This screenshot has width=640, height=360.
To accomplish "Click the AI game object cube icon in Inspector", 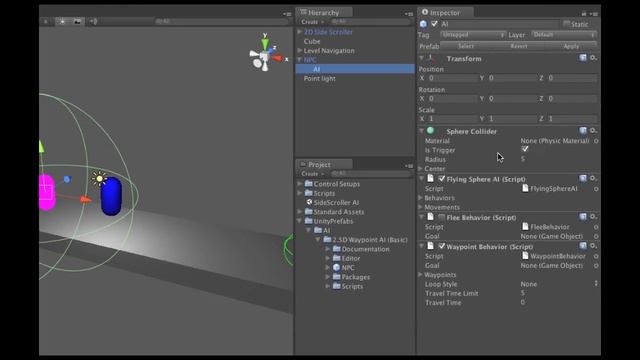I will (423, 24).
